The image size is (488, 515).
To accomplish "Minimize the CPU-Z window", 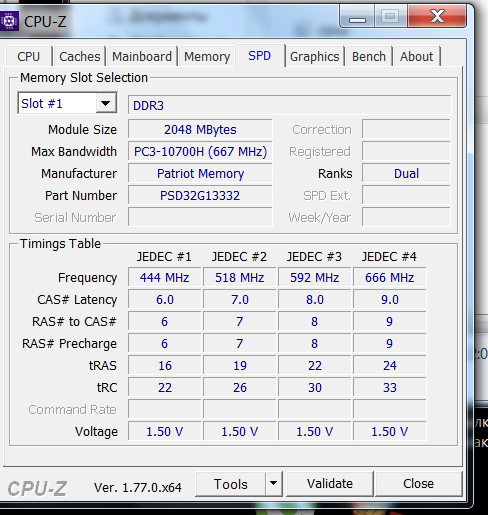I will [357, 17].
